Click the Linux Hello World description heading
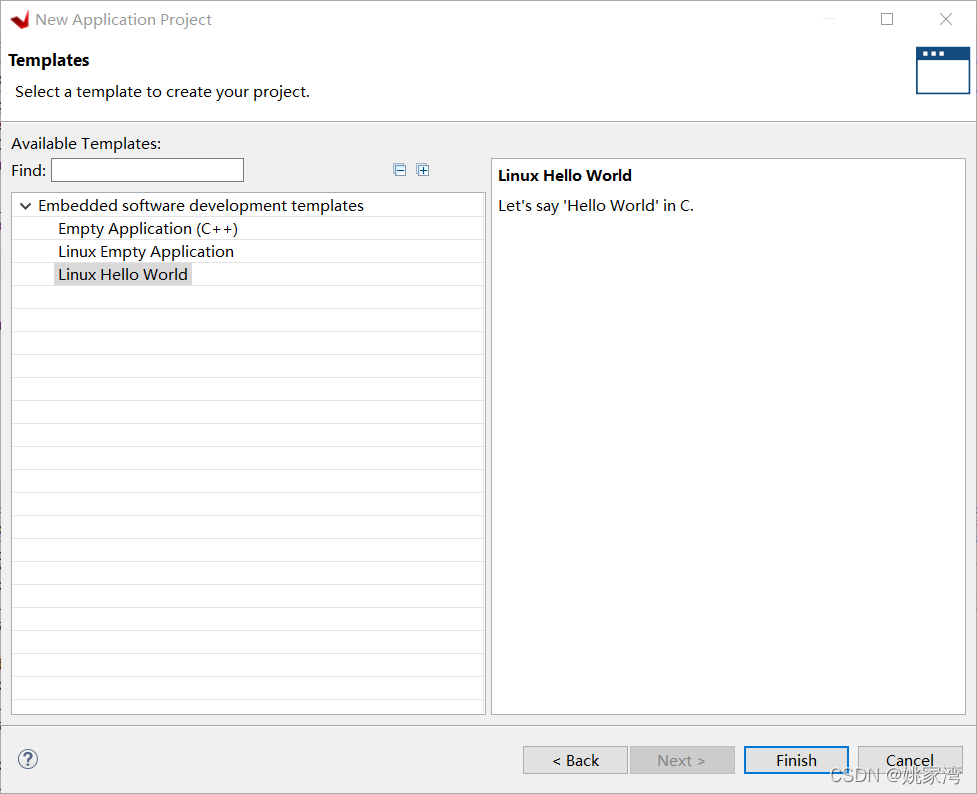This screenshot has height=794, width=977. 565,176
